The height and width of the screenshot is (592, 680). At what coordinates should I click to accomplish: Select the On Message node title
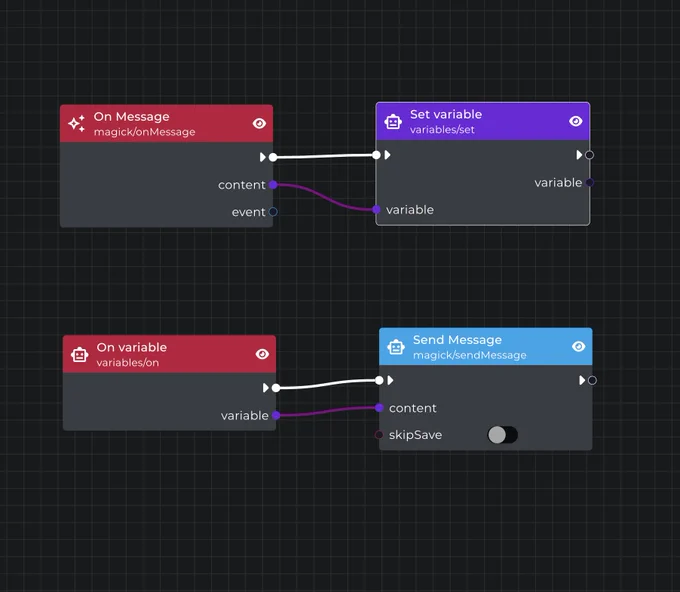131,117
